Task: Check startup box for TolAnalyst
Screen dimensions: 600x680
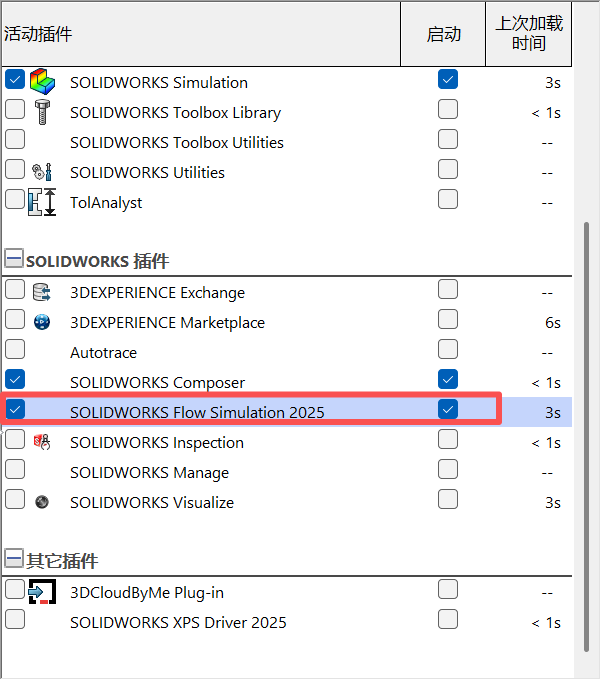Action: (448, 199)
